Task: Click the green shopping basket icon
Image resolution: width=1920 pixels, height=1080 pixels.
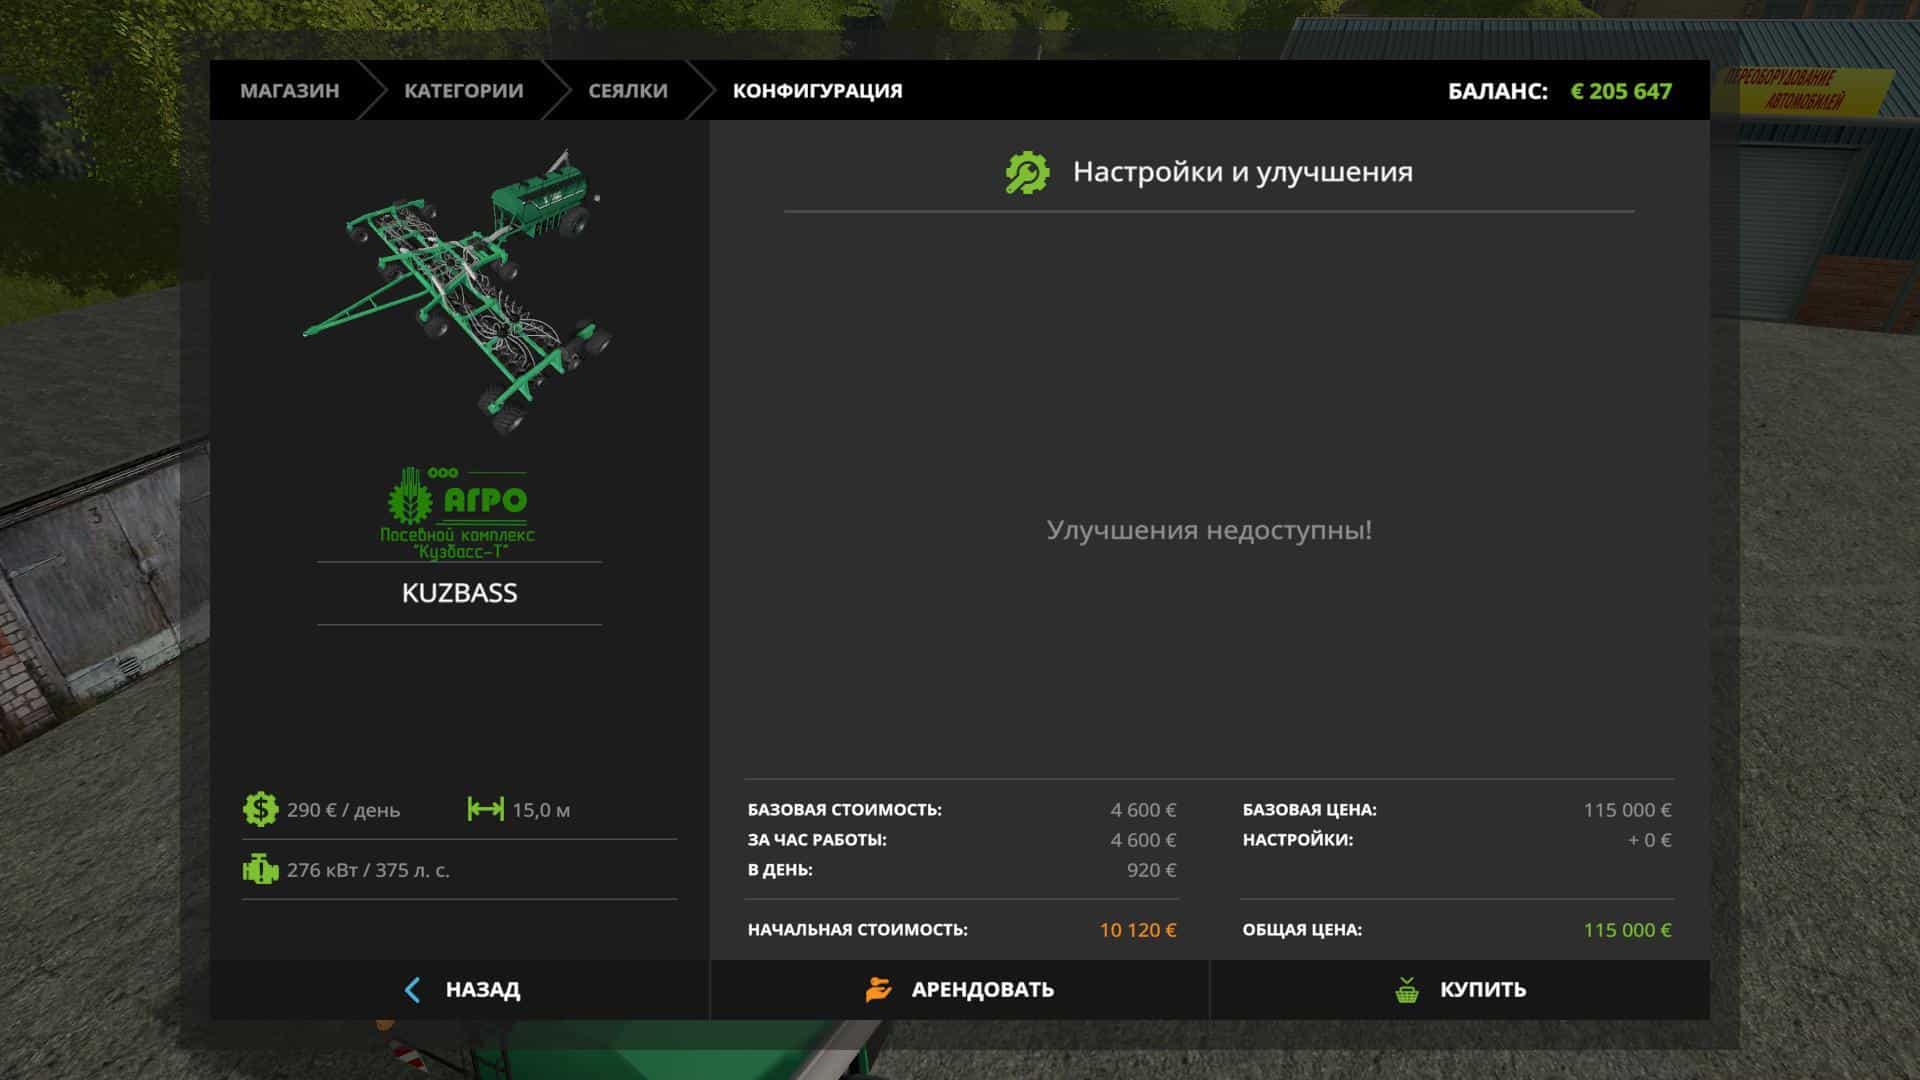Action: (x=1407, y=990)
